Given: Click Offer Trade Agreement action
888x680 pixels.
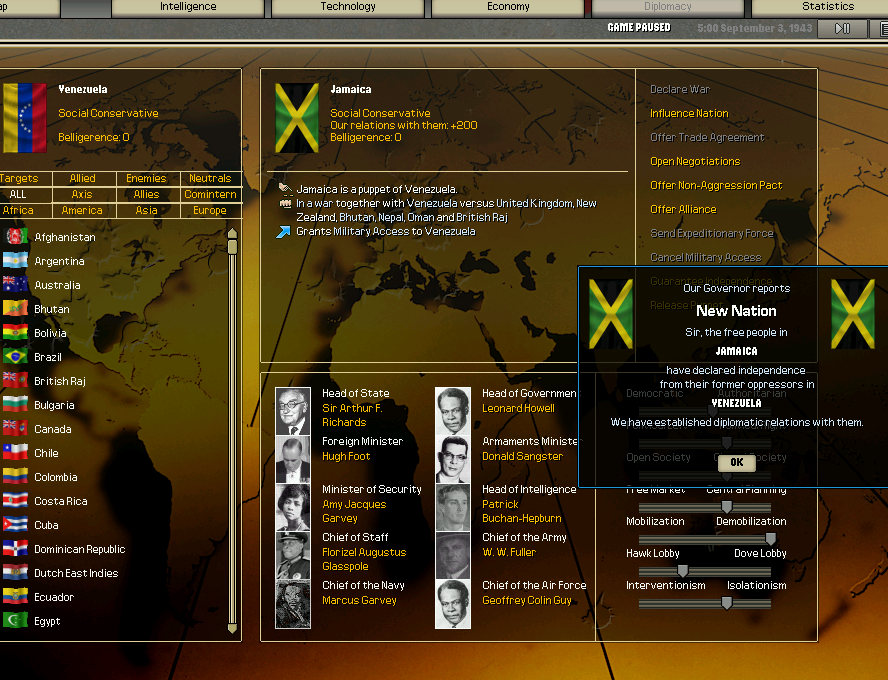Looking at the screenshot, I should [707, 137].
